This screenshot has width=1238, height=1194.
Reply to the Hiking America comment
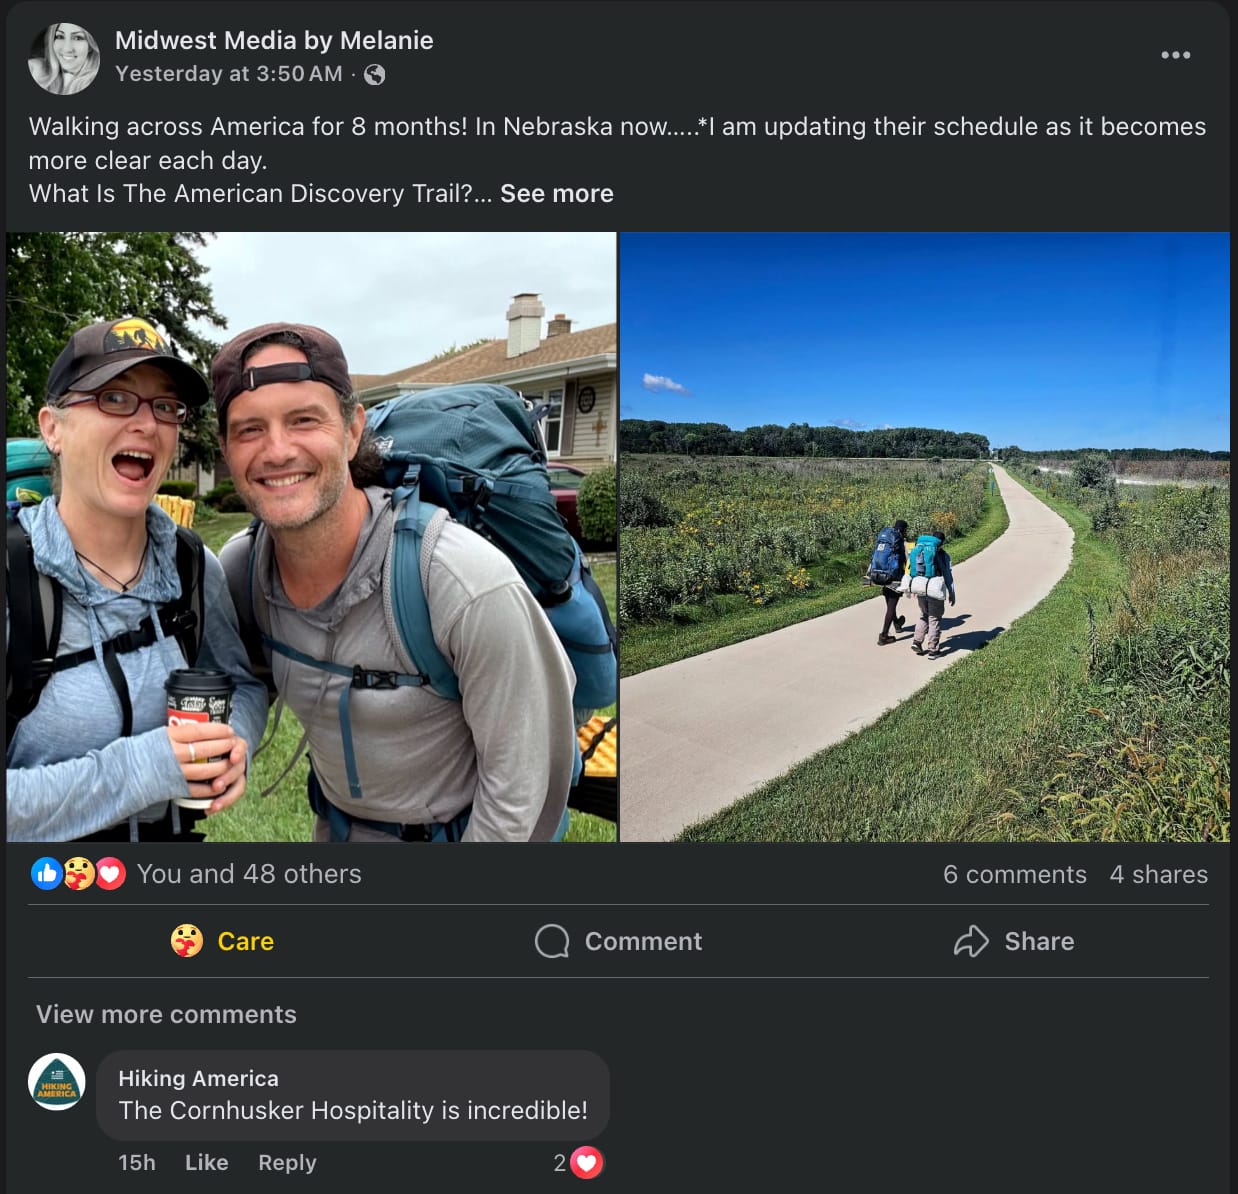(x=287, y=1163)
